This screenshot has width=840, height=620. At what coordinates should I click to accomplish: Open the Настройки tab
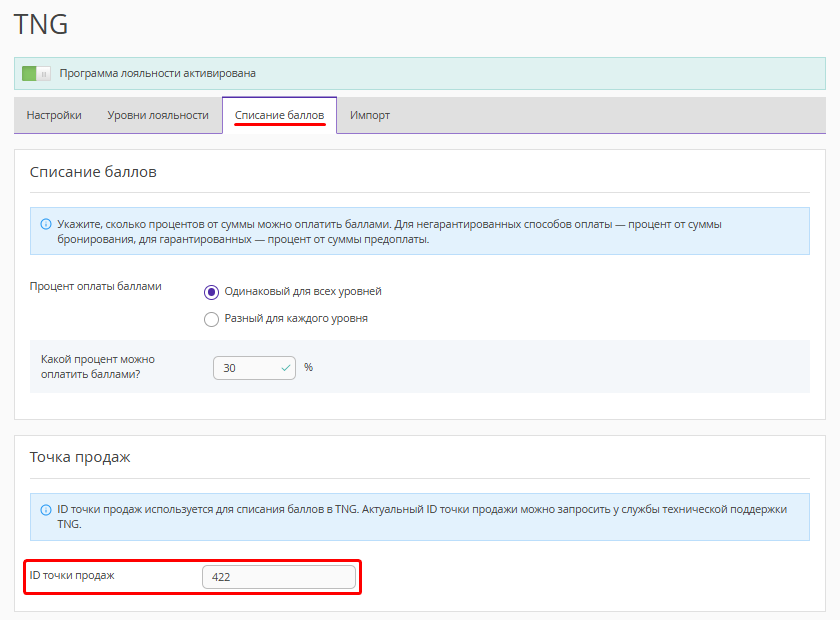click(54, 115)
